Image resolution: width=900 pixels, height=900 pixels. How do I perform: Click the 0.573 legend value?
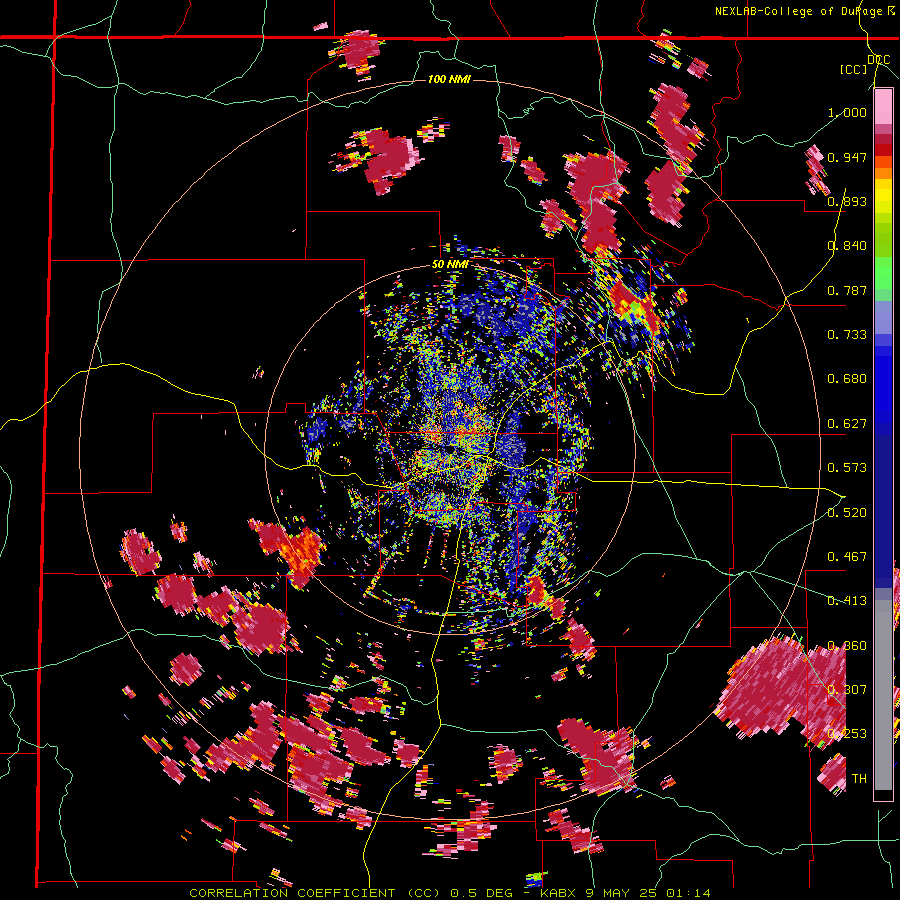point(847,468)
